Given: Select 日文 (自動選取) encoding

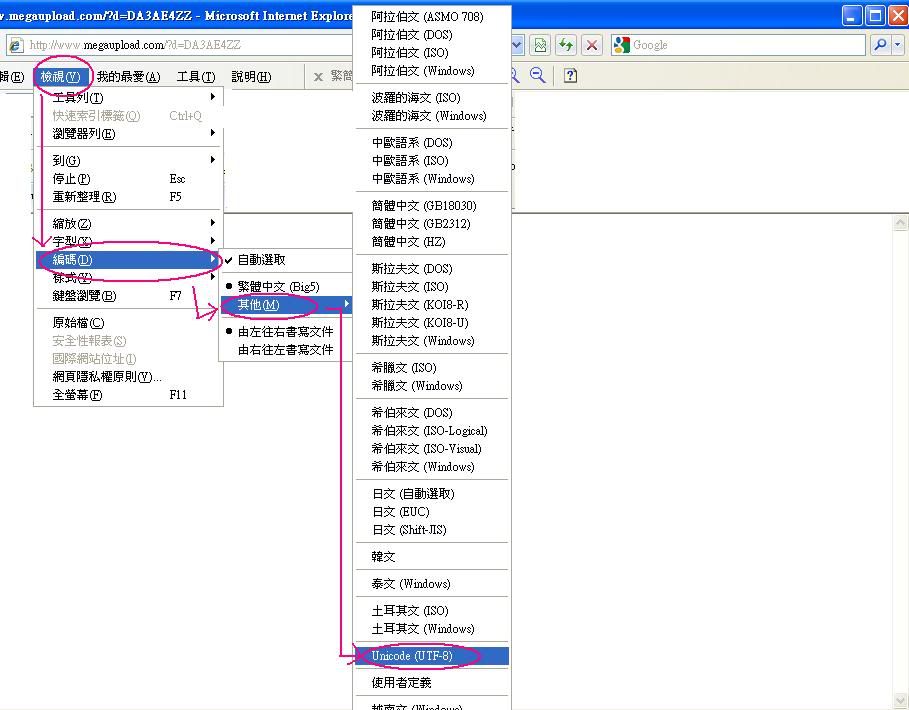Looking at the screenshot, I should [432, 494].
